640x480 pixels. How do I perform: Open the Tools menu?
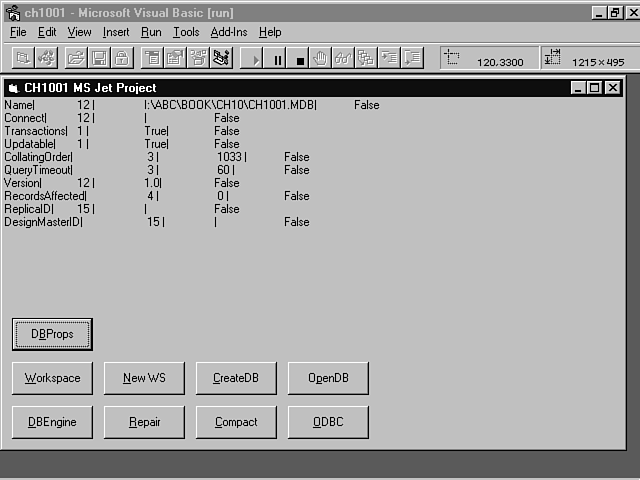(186, 32)
